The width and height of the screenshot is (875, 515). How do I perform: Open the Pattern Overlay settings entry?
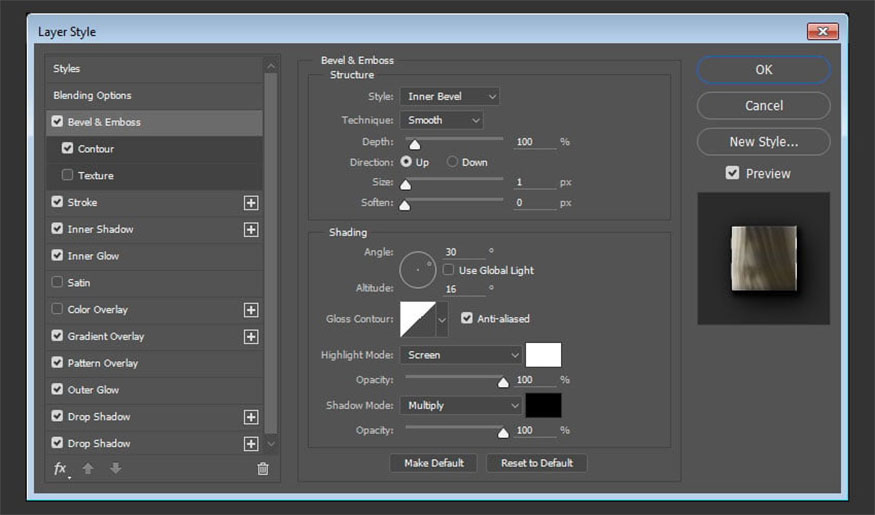[103, 363]
